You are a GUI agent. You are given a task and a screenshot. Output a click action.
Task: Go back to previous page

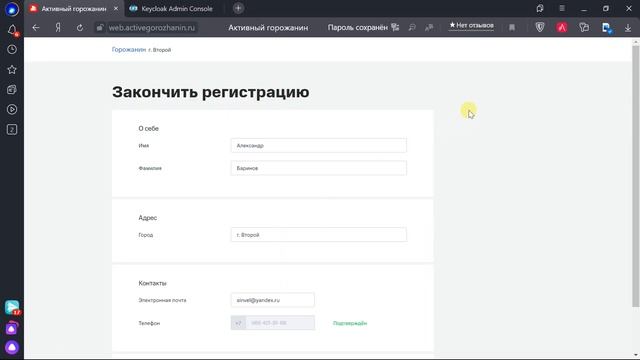pyautogui.click(x=36, y=28)
